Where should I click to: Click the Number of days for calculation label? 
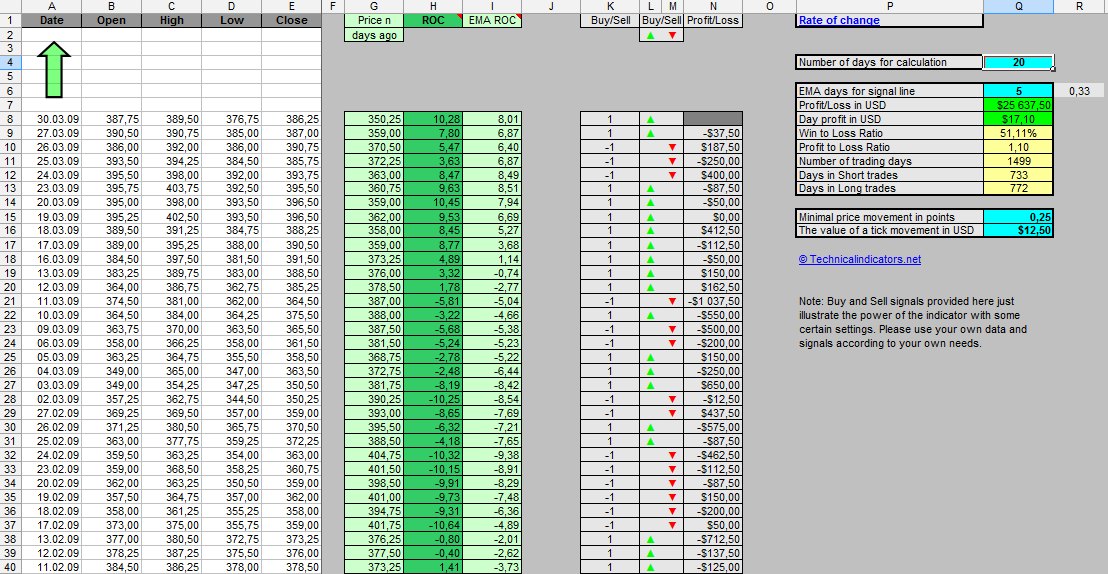click(x=889, y=62)
